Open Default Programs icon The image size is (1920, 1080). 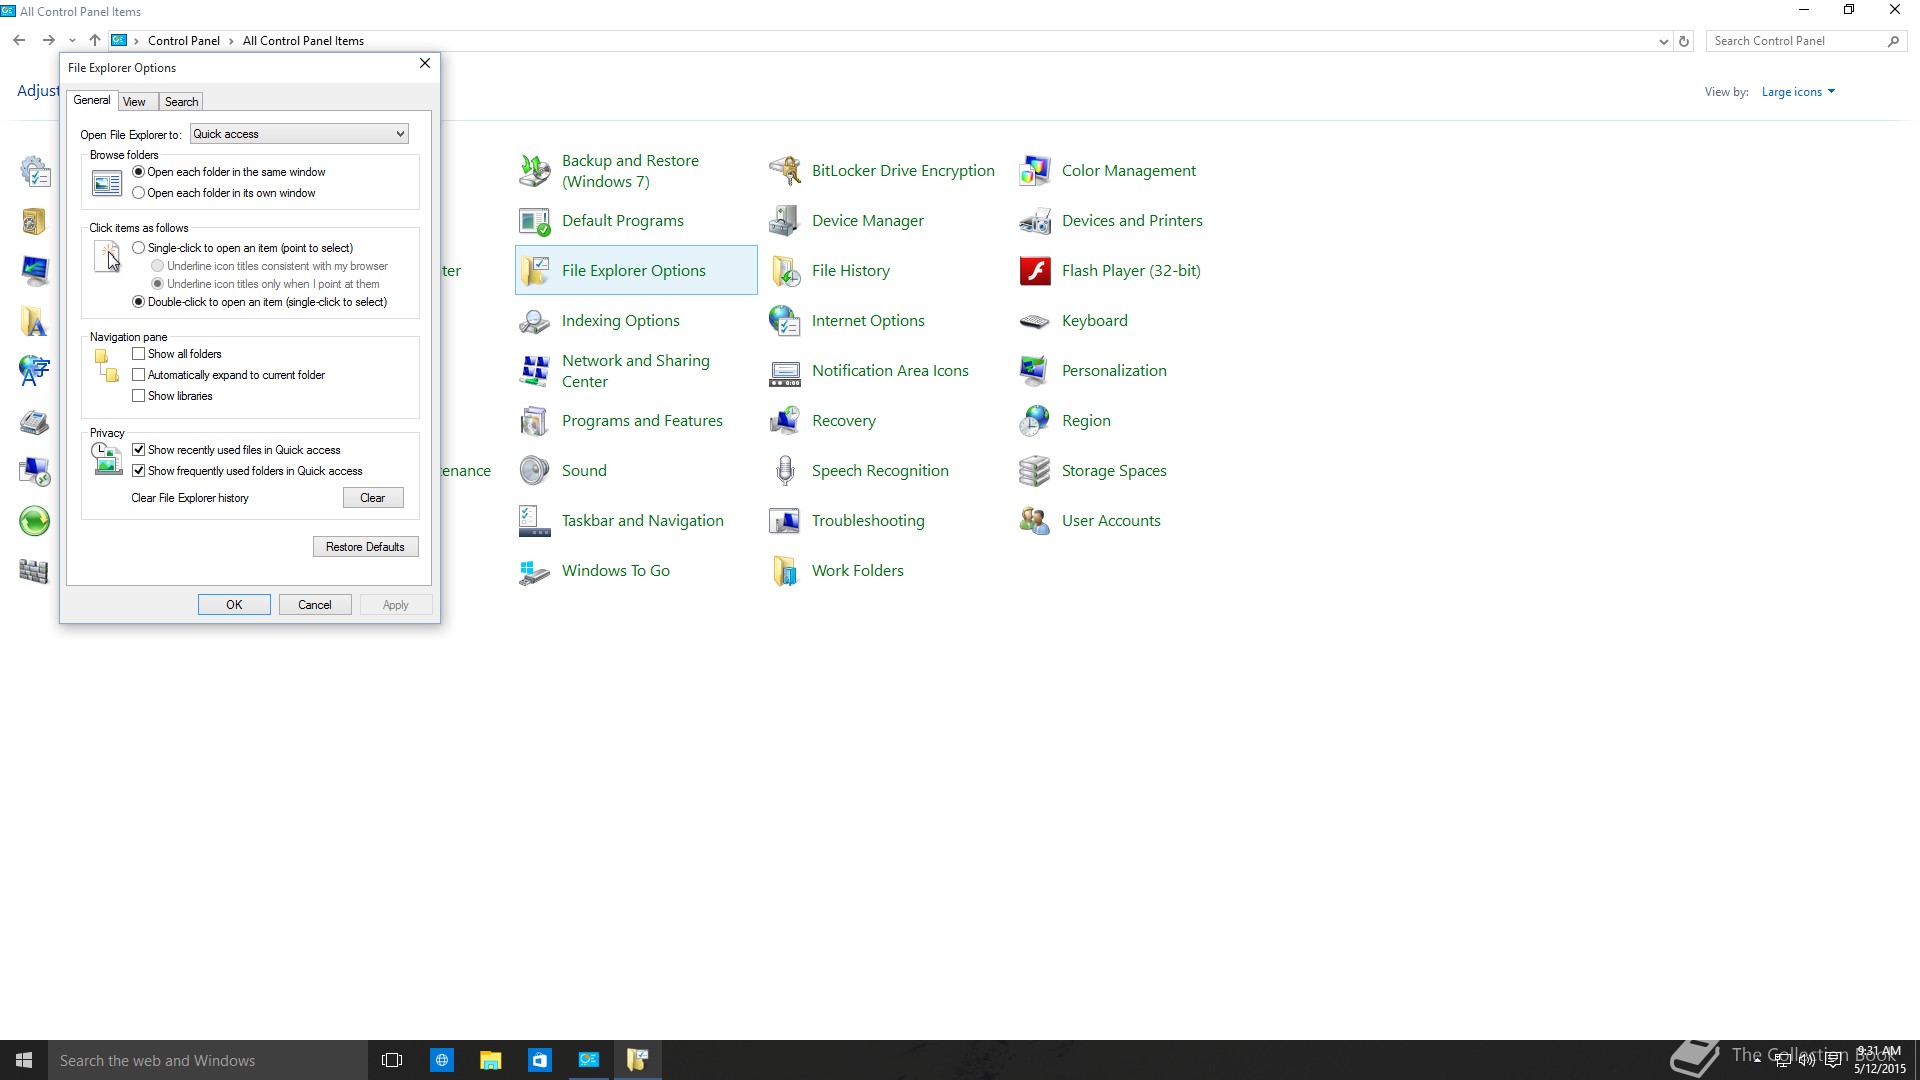[x=535, y=221]
